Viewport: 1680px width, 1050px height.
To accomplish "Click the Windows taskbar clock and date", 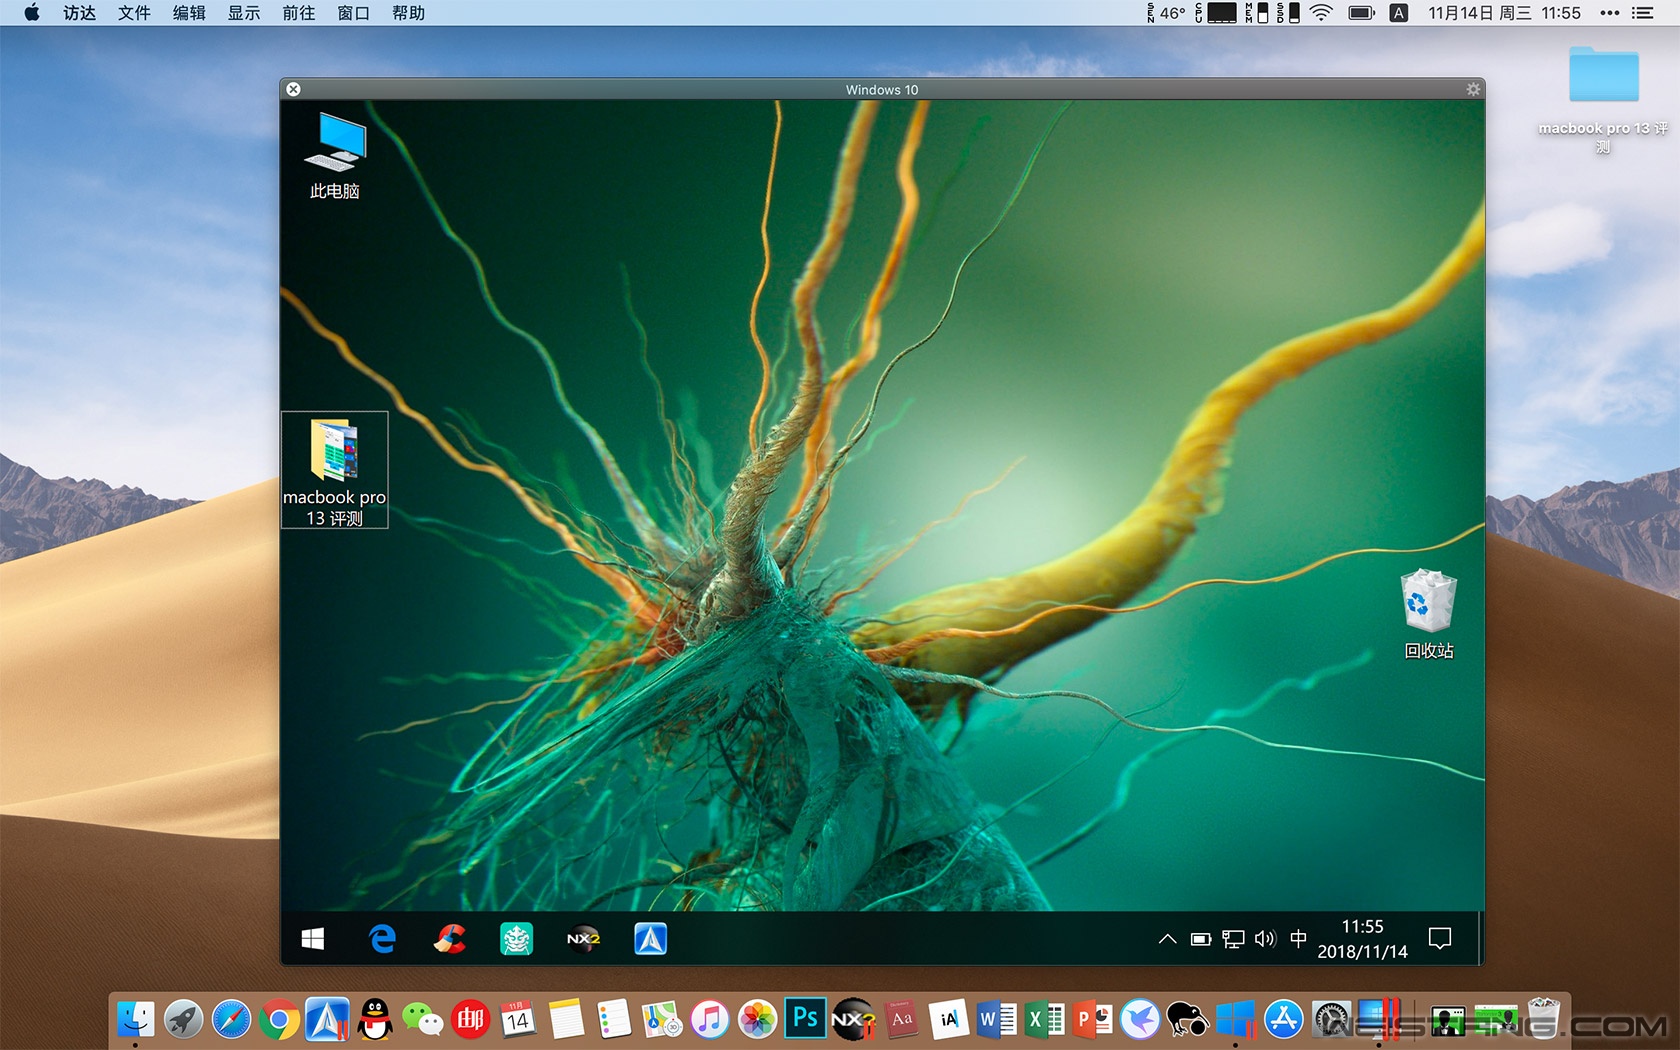I will (1362, 939).
